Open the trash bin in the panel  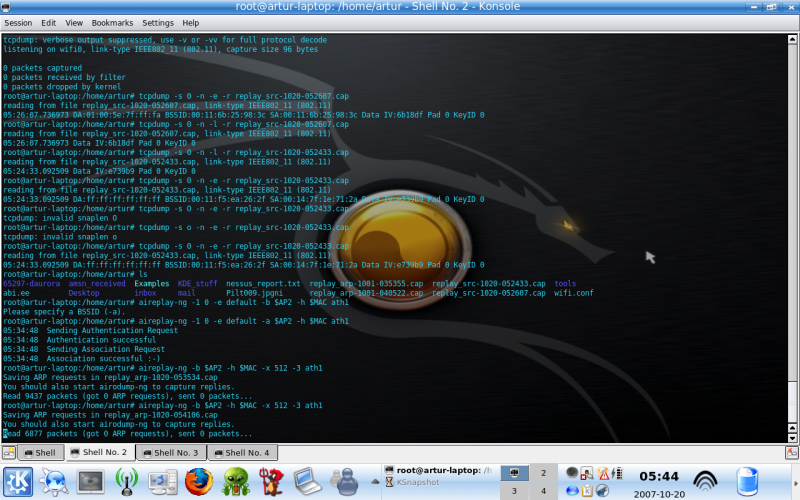(747, 481)
